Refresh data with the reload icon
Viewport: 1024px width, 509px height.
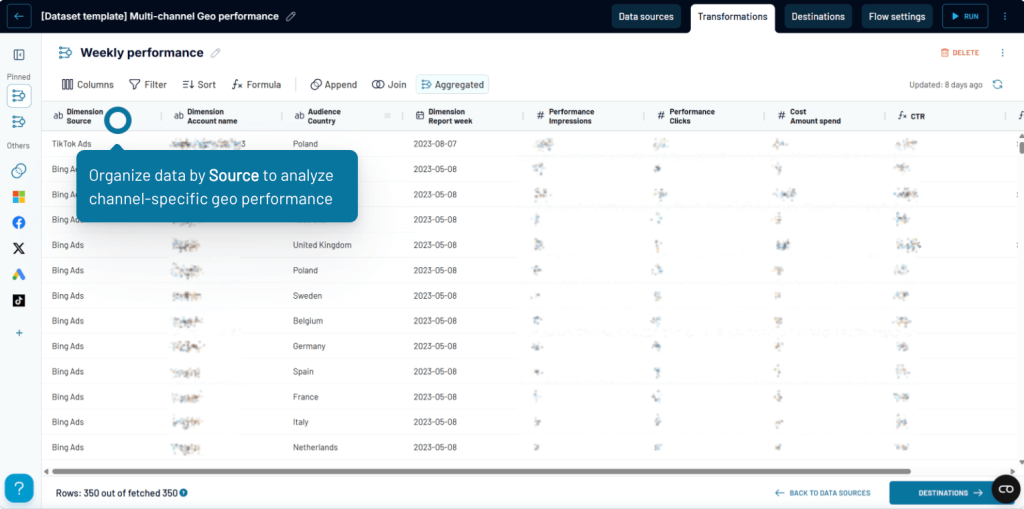997,85
